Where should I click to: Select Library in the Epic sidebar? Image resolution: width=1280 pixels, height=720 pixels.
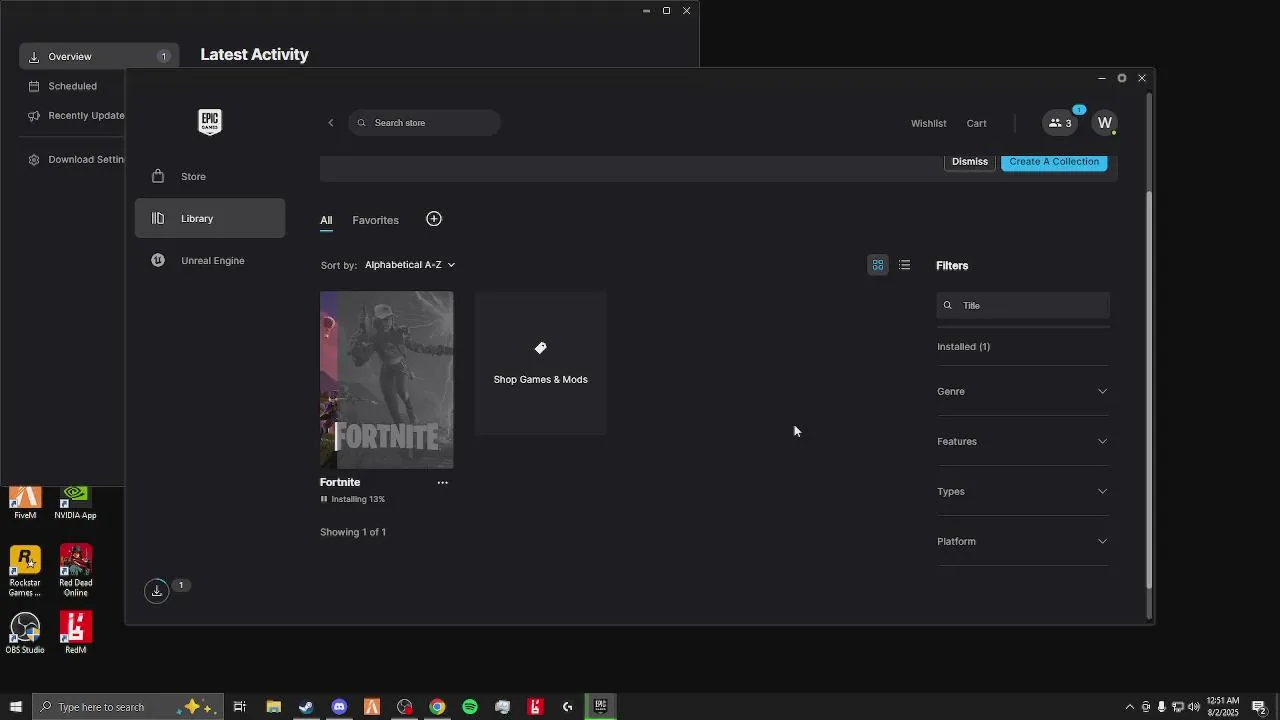pyautogui.click(x=210, y=218)
